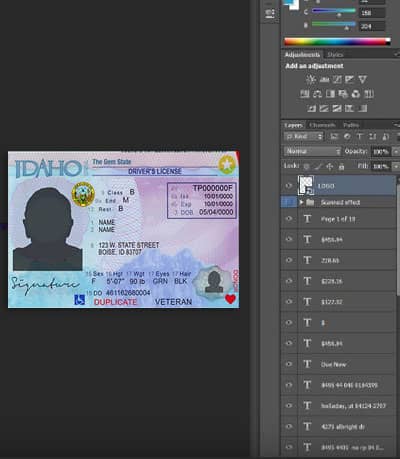Click the lock position icon

(330, 166)
